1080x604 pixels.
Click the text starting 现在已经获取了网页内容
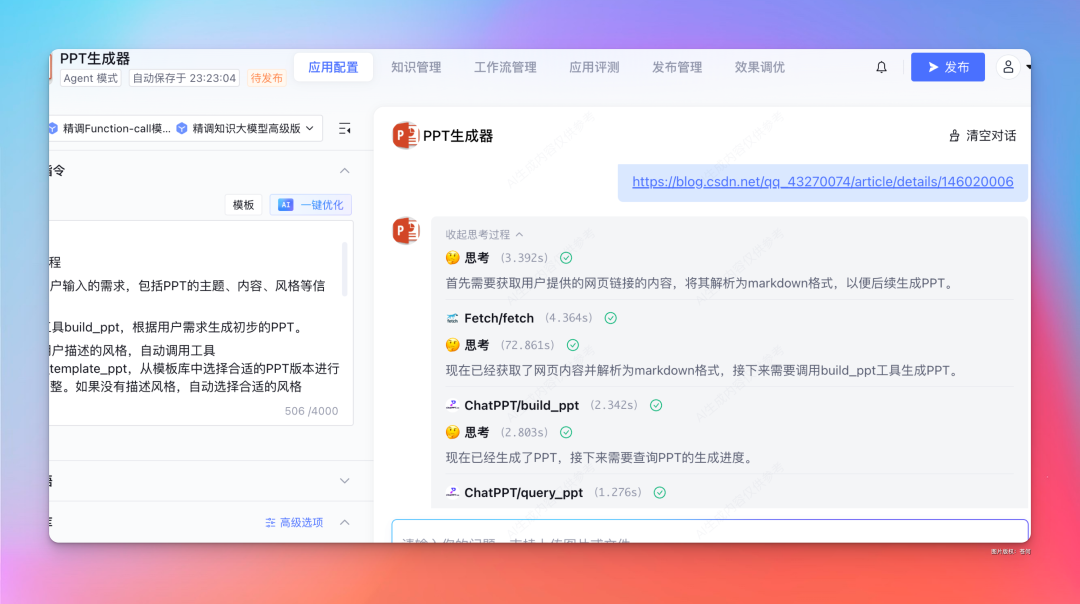click(x=703, y=371)
